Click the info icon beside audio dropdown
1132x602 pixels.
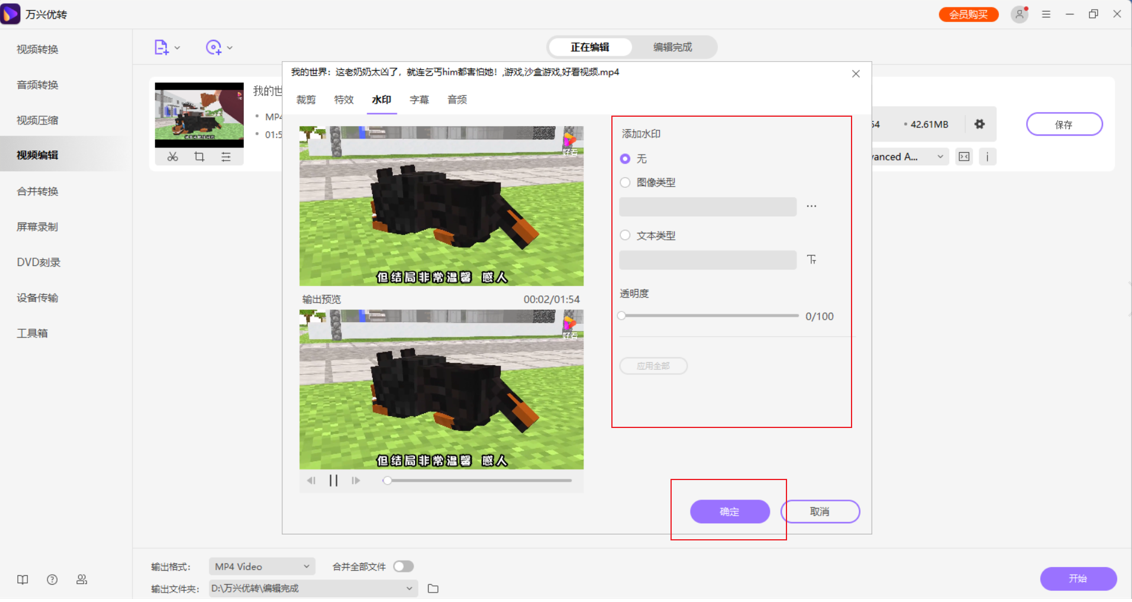click(988, 157)
